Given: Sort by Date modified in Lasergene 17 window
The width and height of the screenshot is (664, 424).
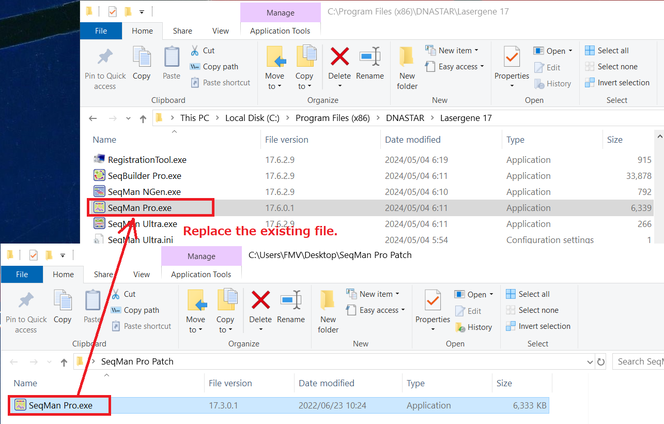Looking at the screenshot, I should click(x=412, y=140).
